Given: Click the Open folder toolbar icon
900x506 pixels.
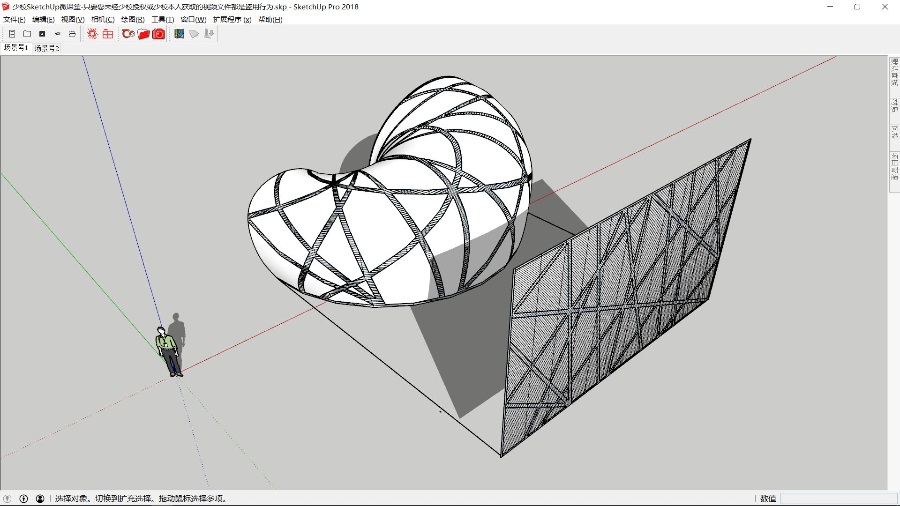Looking at the screenshot, I should pos(27,34).
